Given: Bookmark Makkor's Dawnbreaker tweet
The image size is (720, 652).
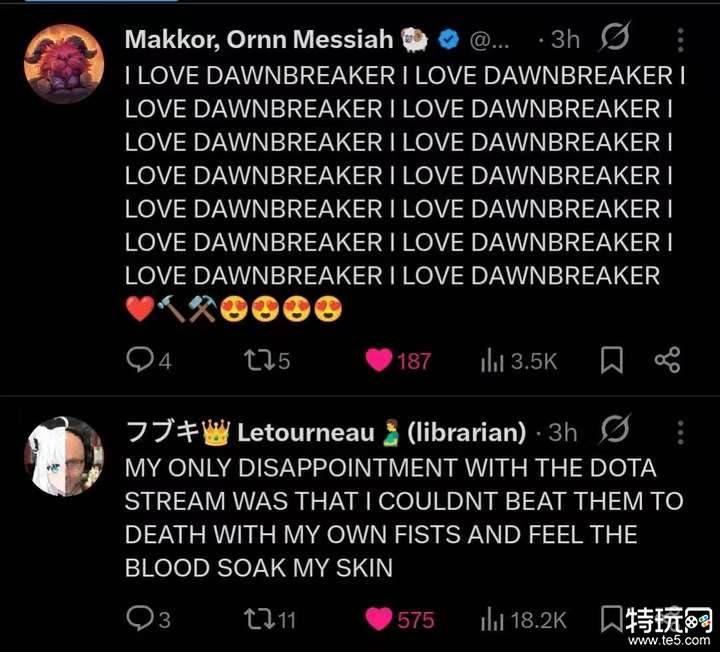Looking at the screenshot, I should (x=612, y=360).
